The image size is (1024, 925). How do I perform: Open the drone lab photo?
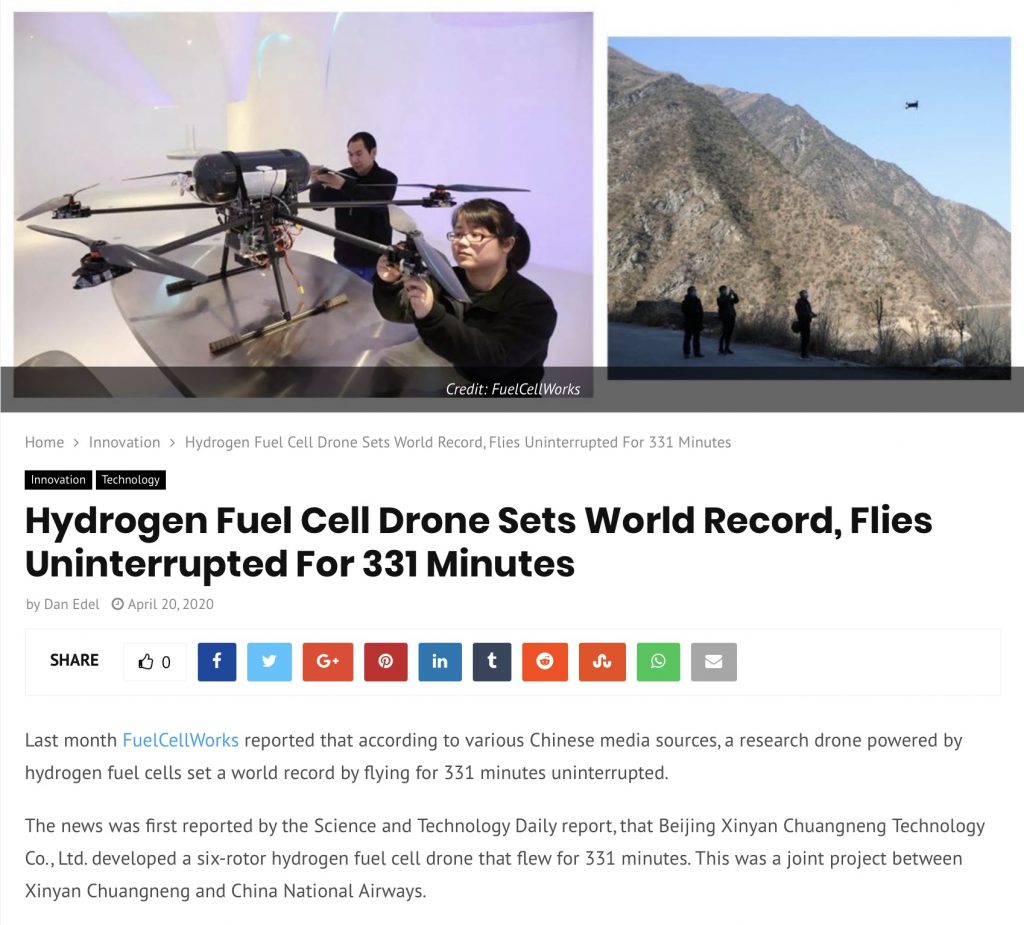(304, 204)
